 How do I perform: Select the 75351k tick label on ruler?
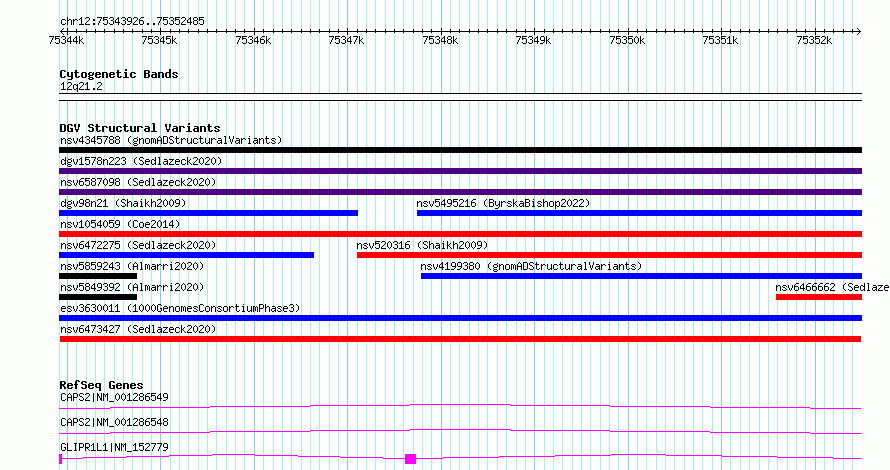(720, 40)
